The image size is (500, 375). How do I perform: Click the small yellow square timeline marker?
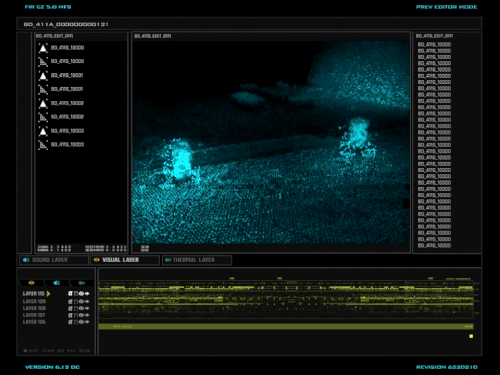pyautogui.click(x=471, y=336)
